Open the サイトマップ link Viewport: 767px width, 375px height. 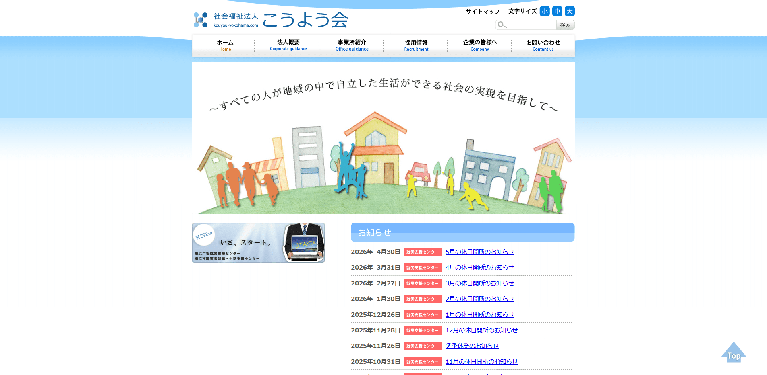(482, 11)
